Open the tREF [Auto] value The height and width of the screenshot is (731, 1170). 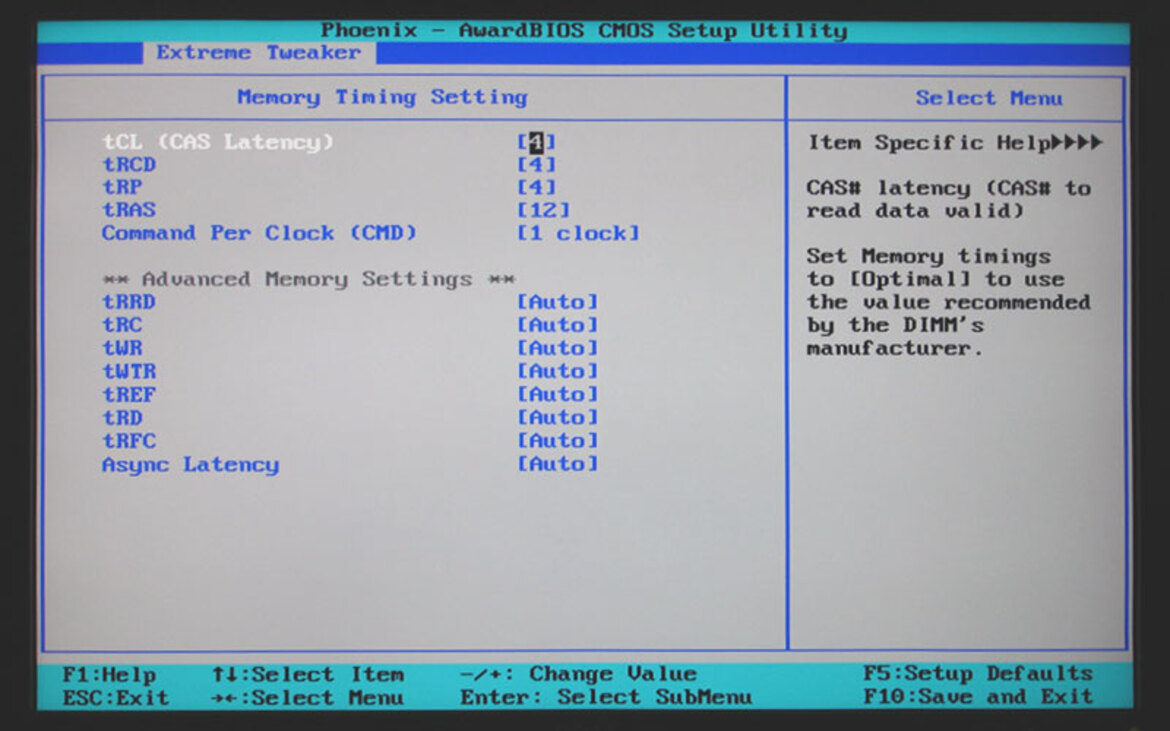[557, 395]
